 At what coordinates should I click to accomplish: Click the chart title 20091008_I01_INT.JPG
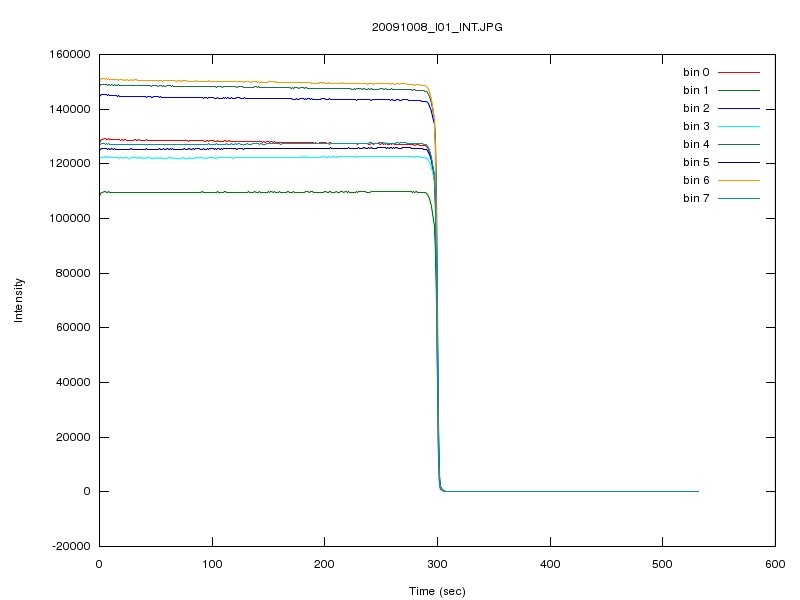point(437,27)
